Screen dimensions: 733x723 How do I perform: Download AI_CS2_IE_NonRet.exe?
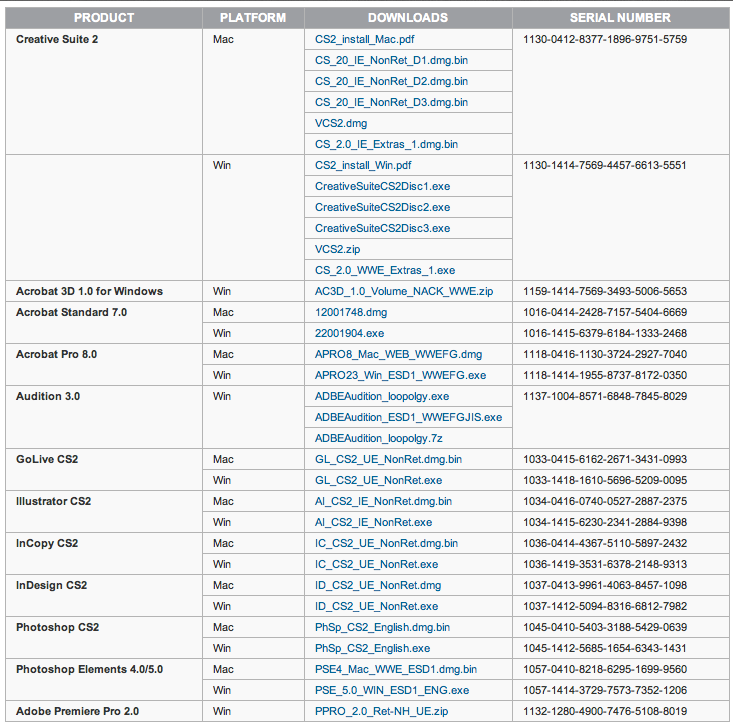click(373, 523)
